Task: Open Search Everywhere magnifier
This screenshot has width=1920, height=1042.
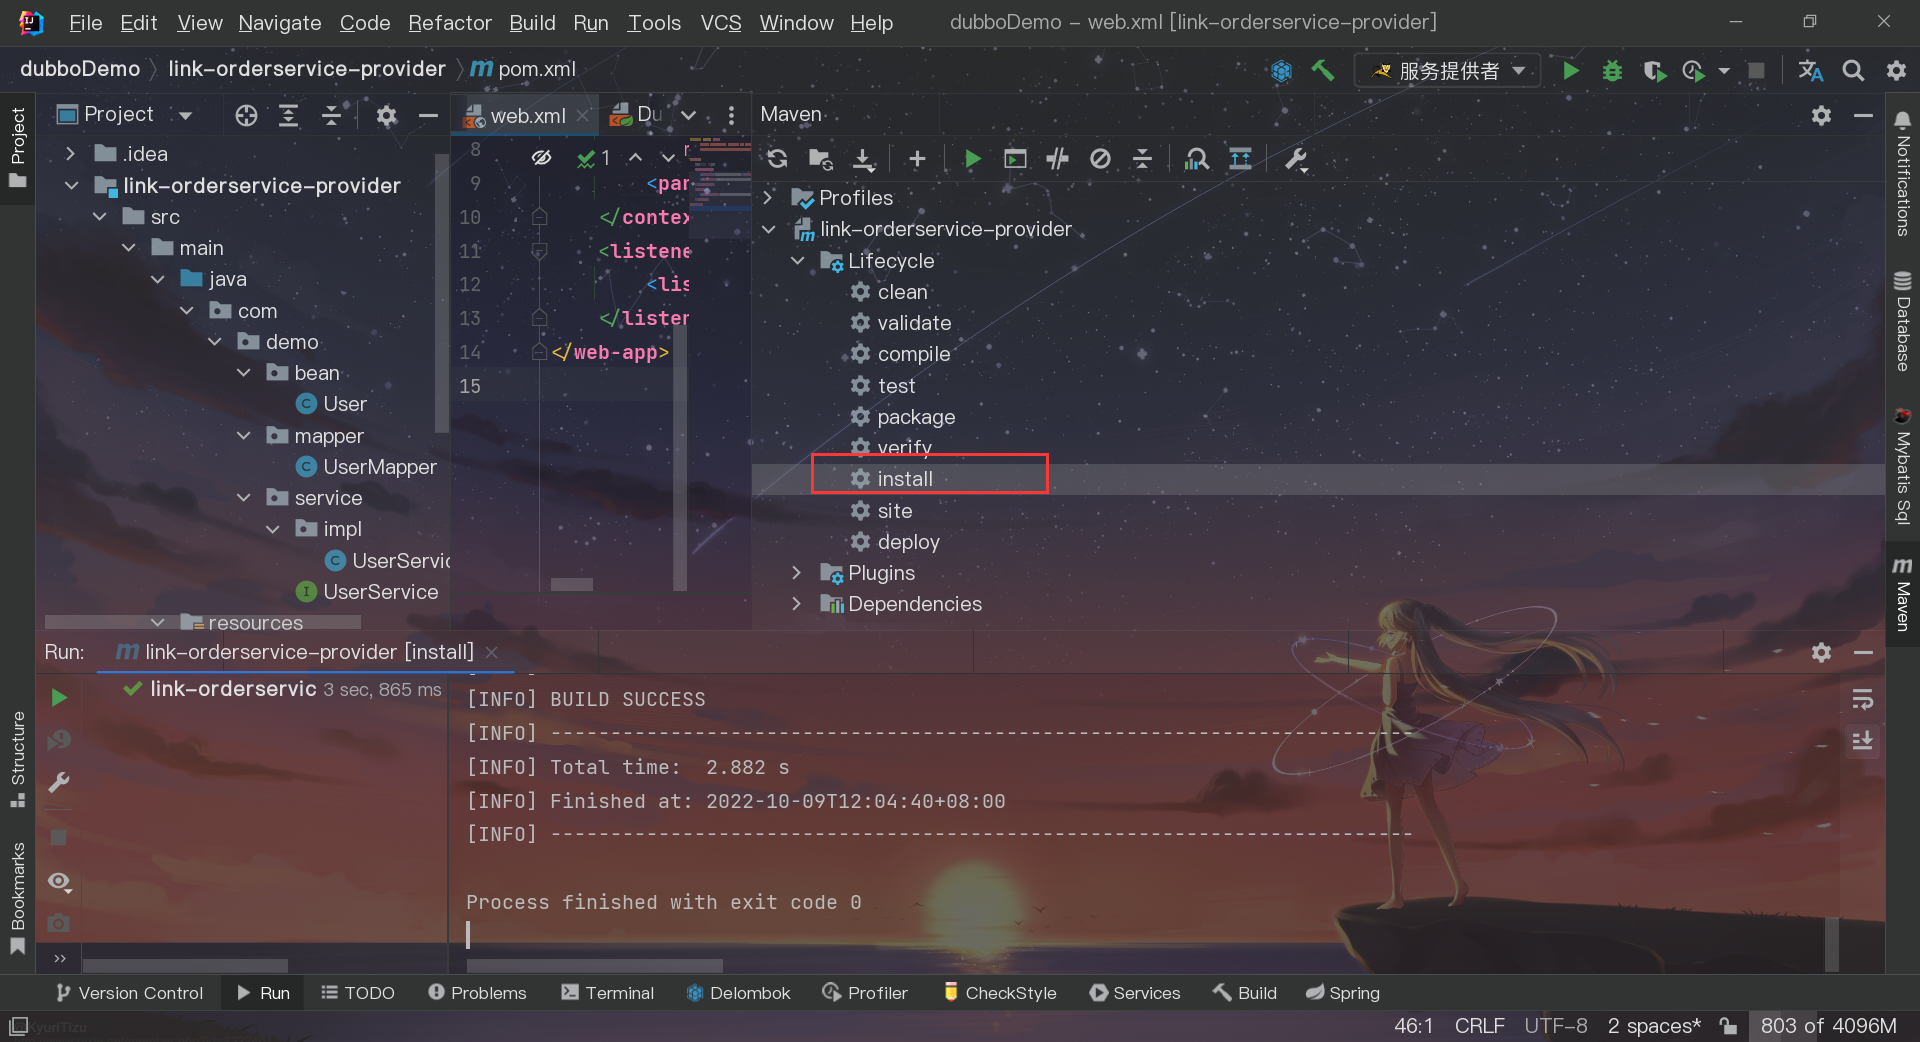Action: pyautogui.click(x=1853, y=70)
